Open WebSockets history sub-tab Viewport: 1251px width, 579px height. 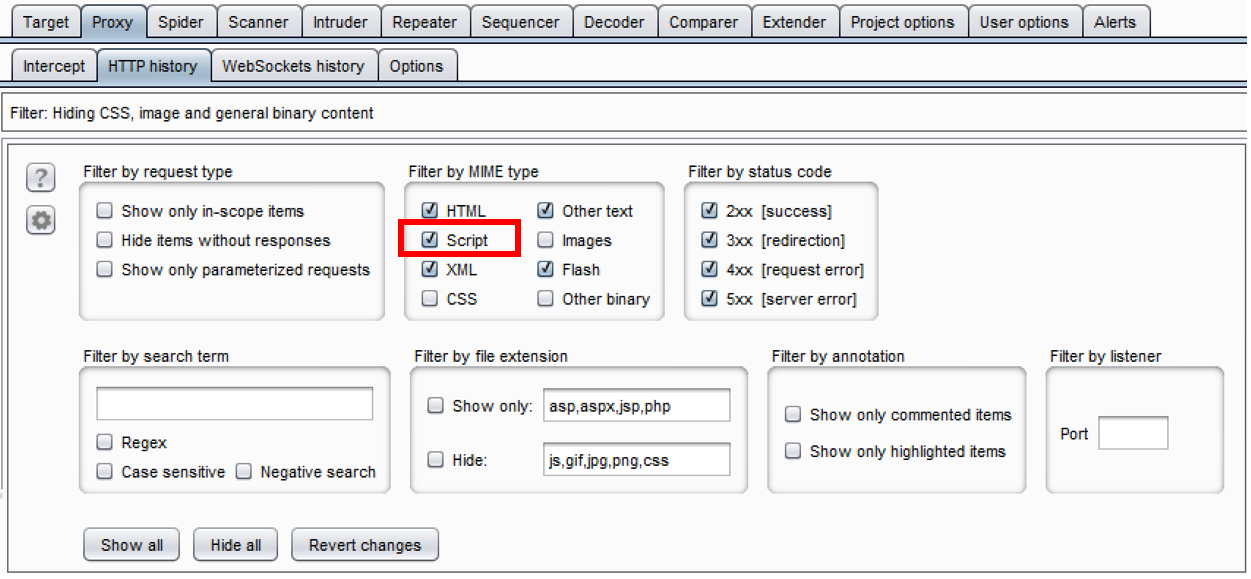(293, 67)
